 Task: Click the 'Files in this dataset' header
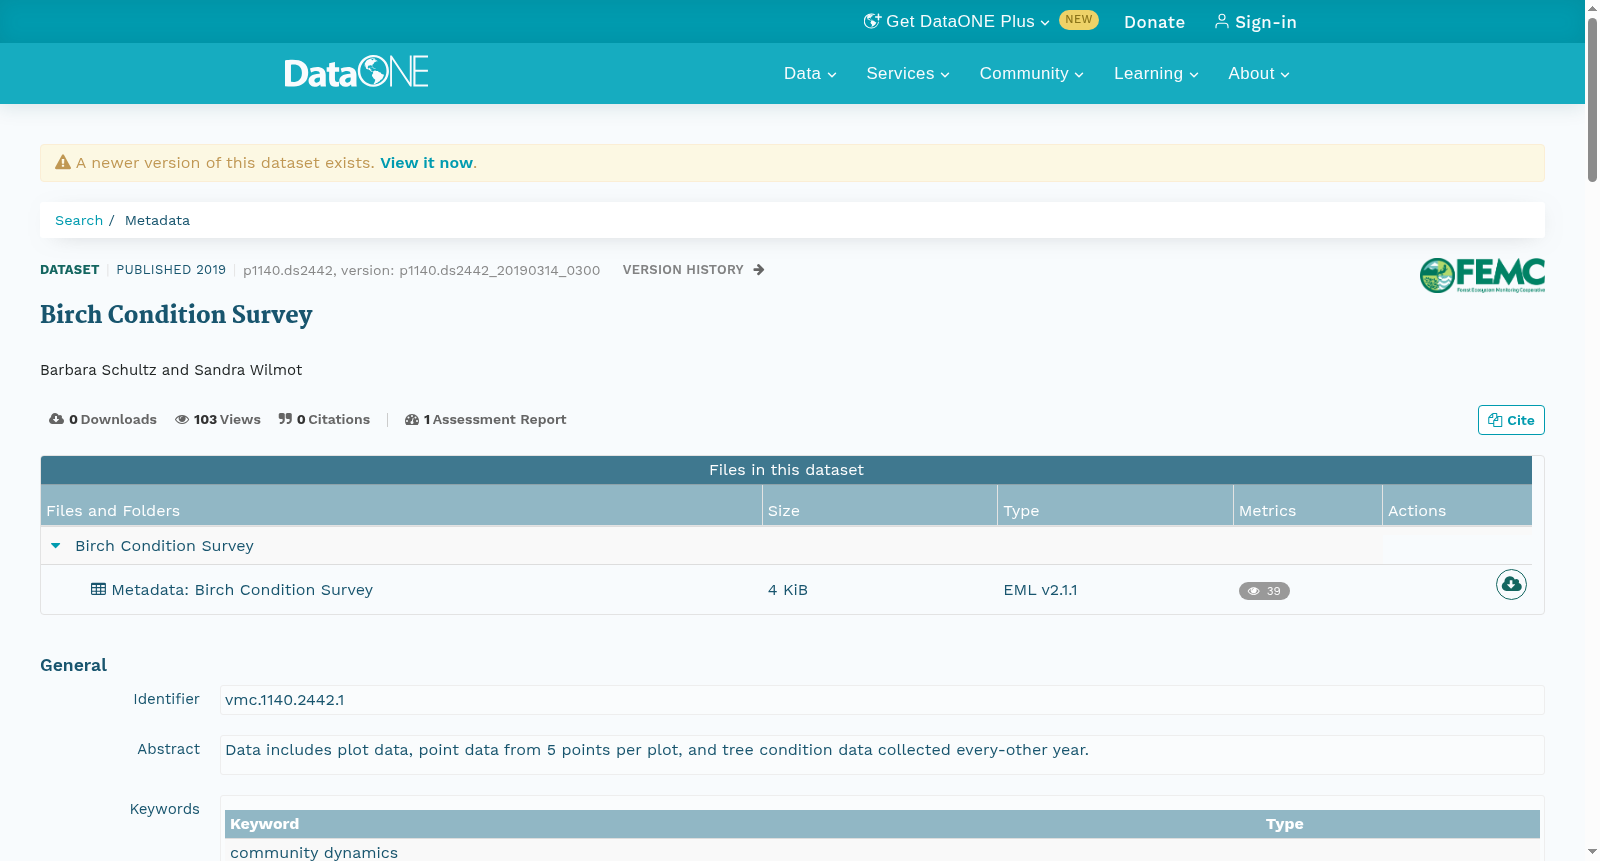pyautogui.click(x=786, y=470)
